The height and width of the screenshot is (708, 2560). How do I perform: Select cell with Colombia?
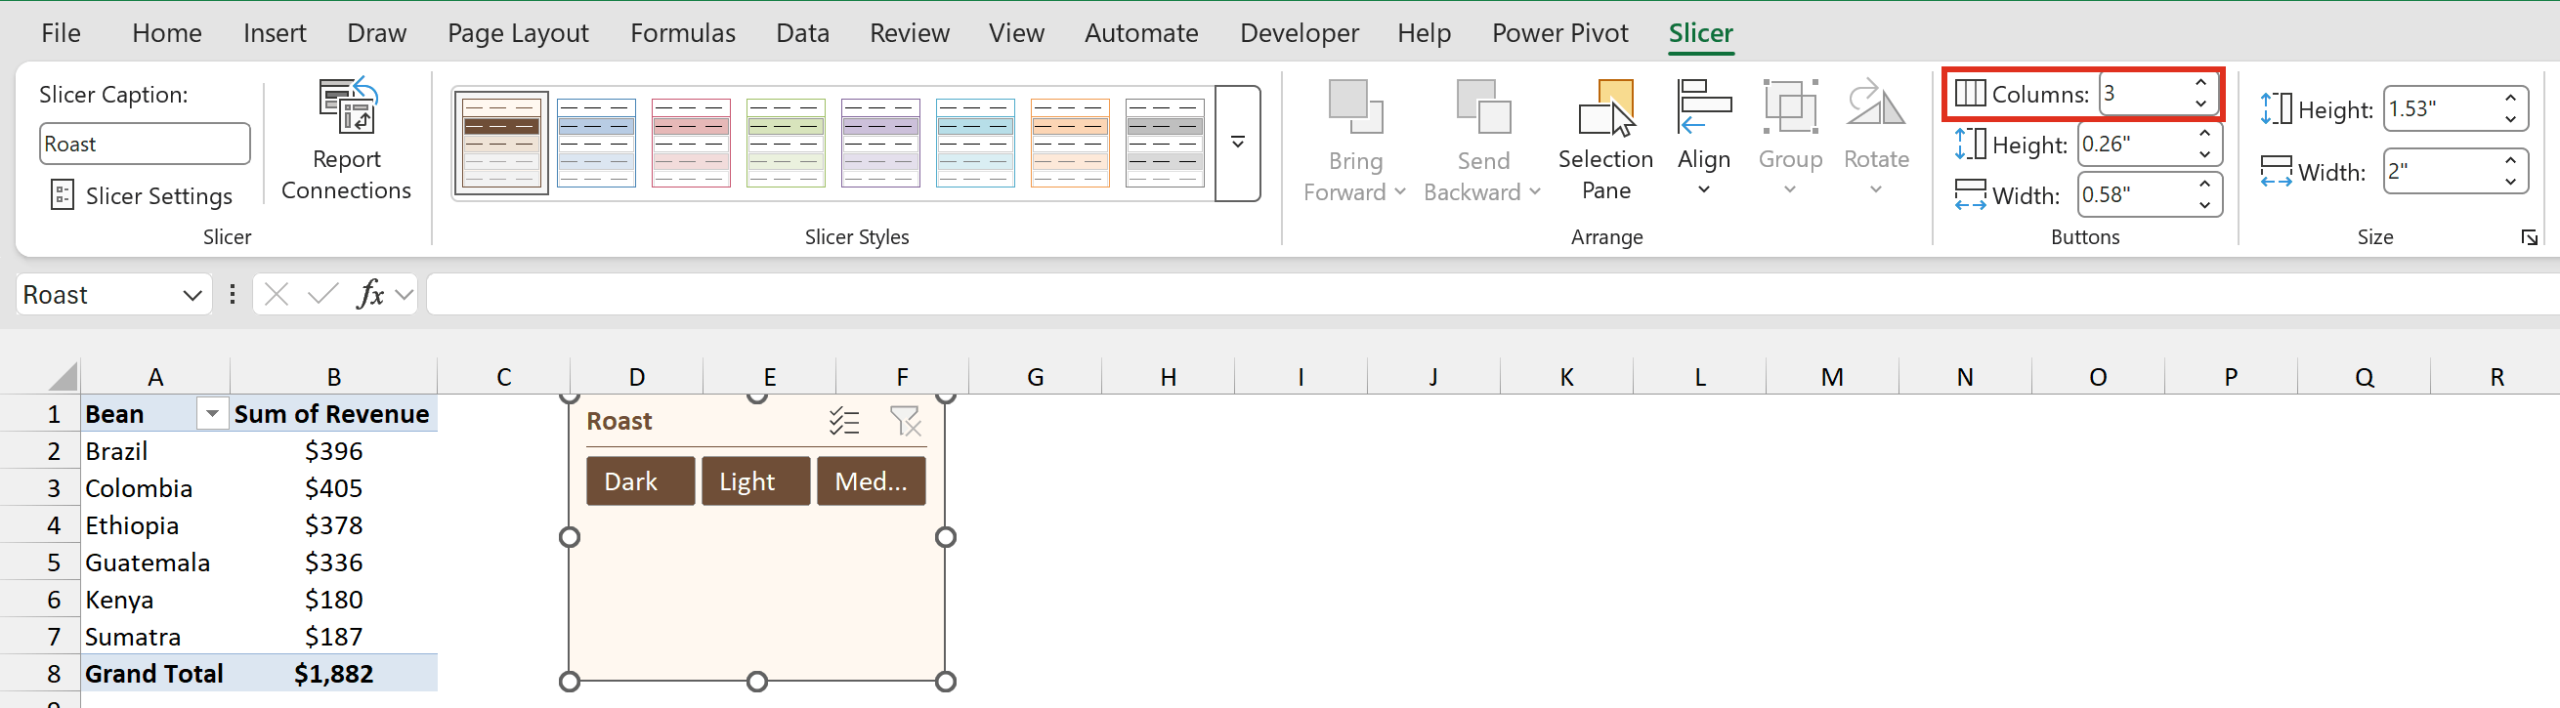(x=155, y=488)
